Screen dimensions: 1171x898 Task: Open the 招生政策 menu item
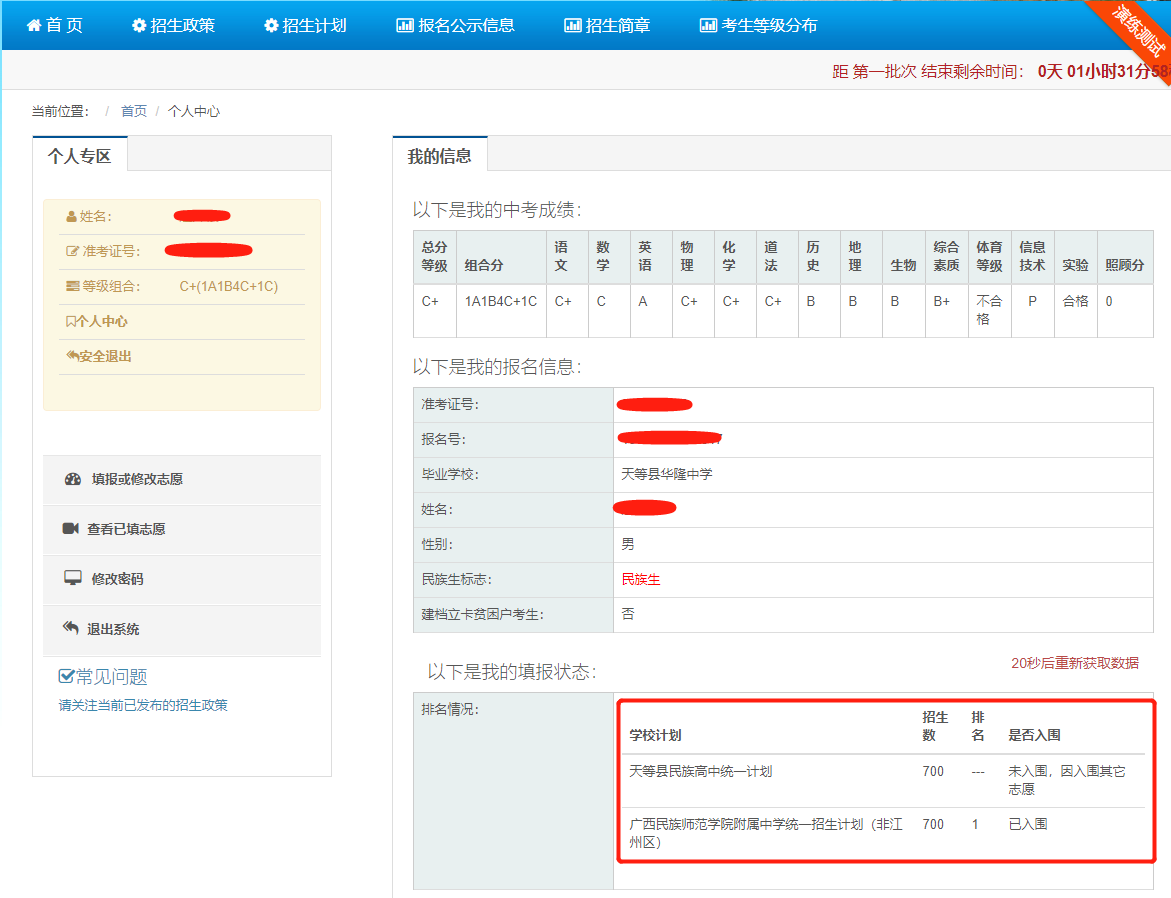click(182, 25)
